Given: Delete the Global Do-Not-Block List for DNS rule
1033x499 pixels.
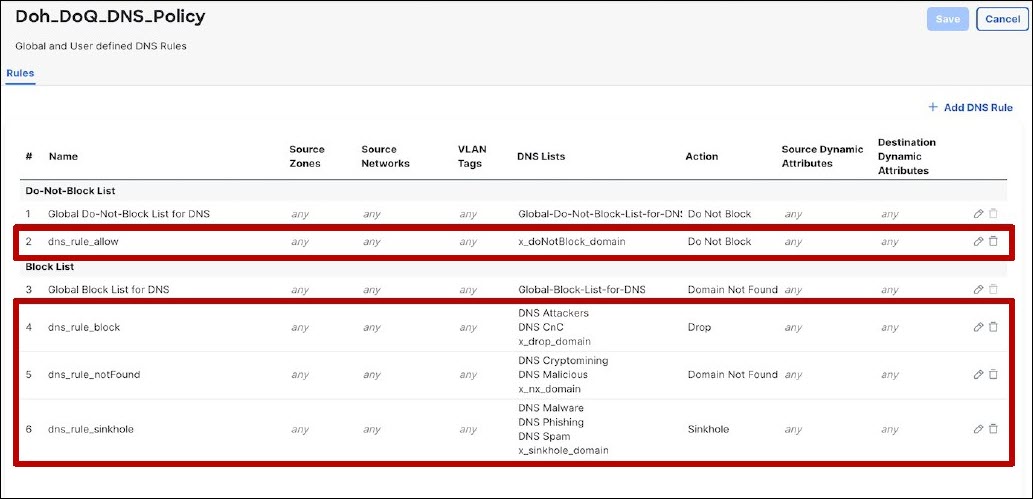Looking at the screenshot, I should click(993, 214).
